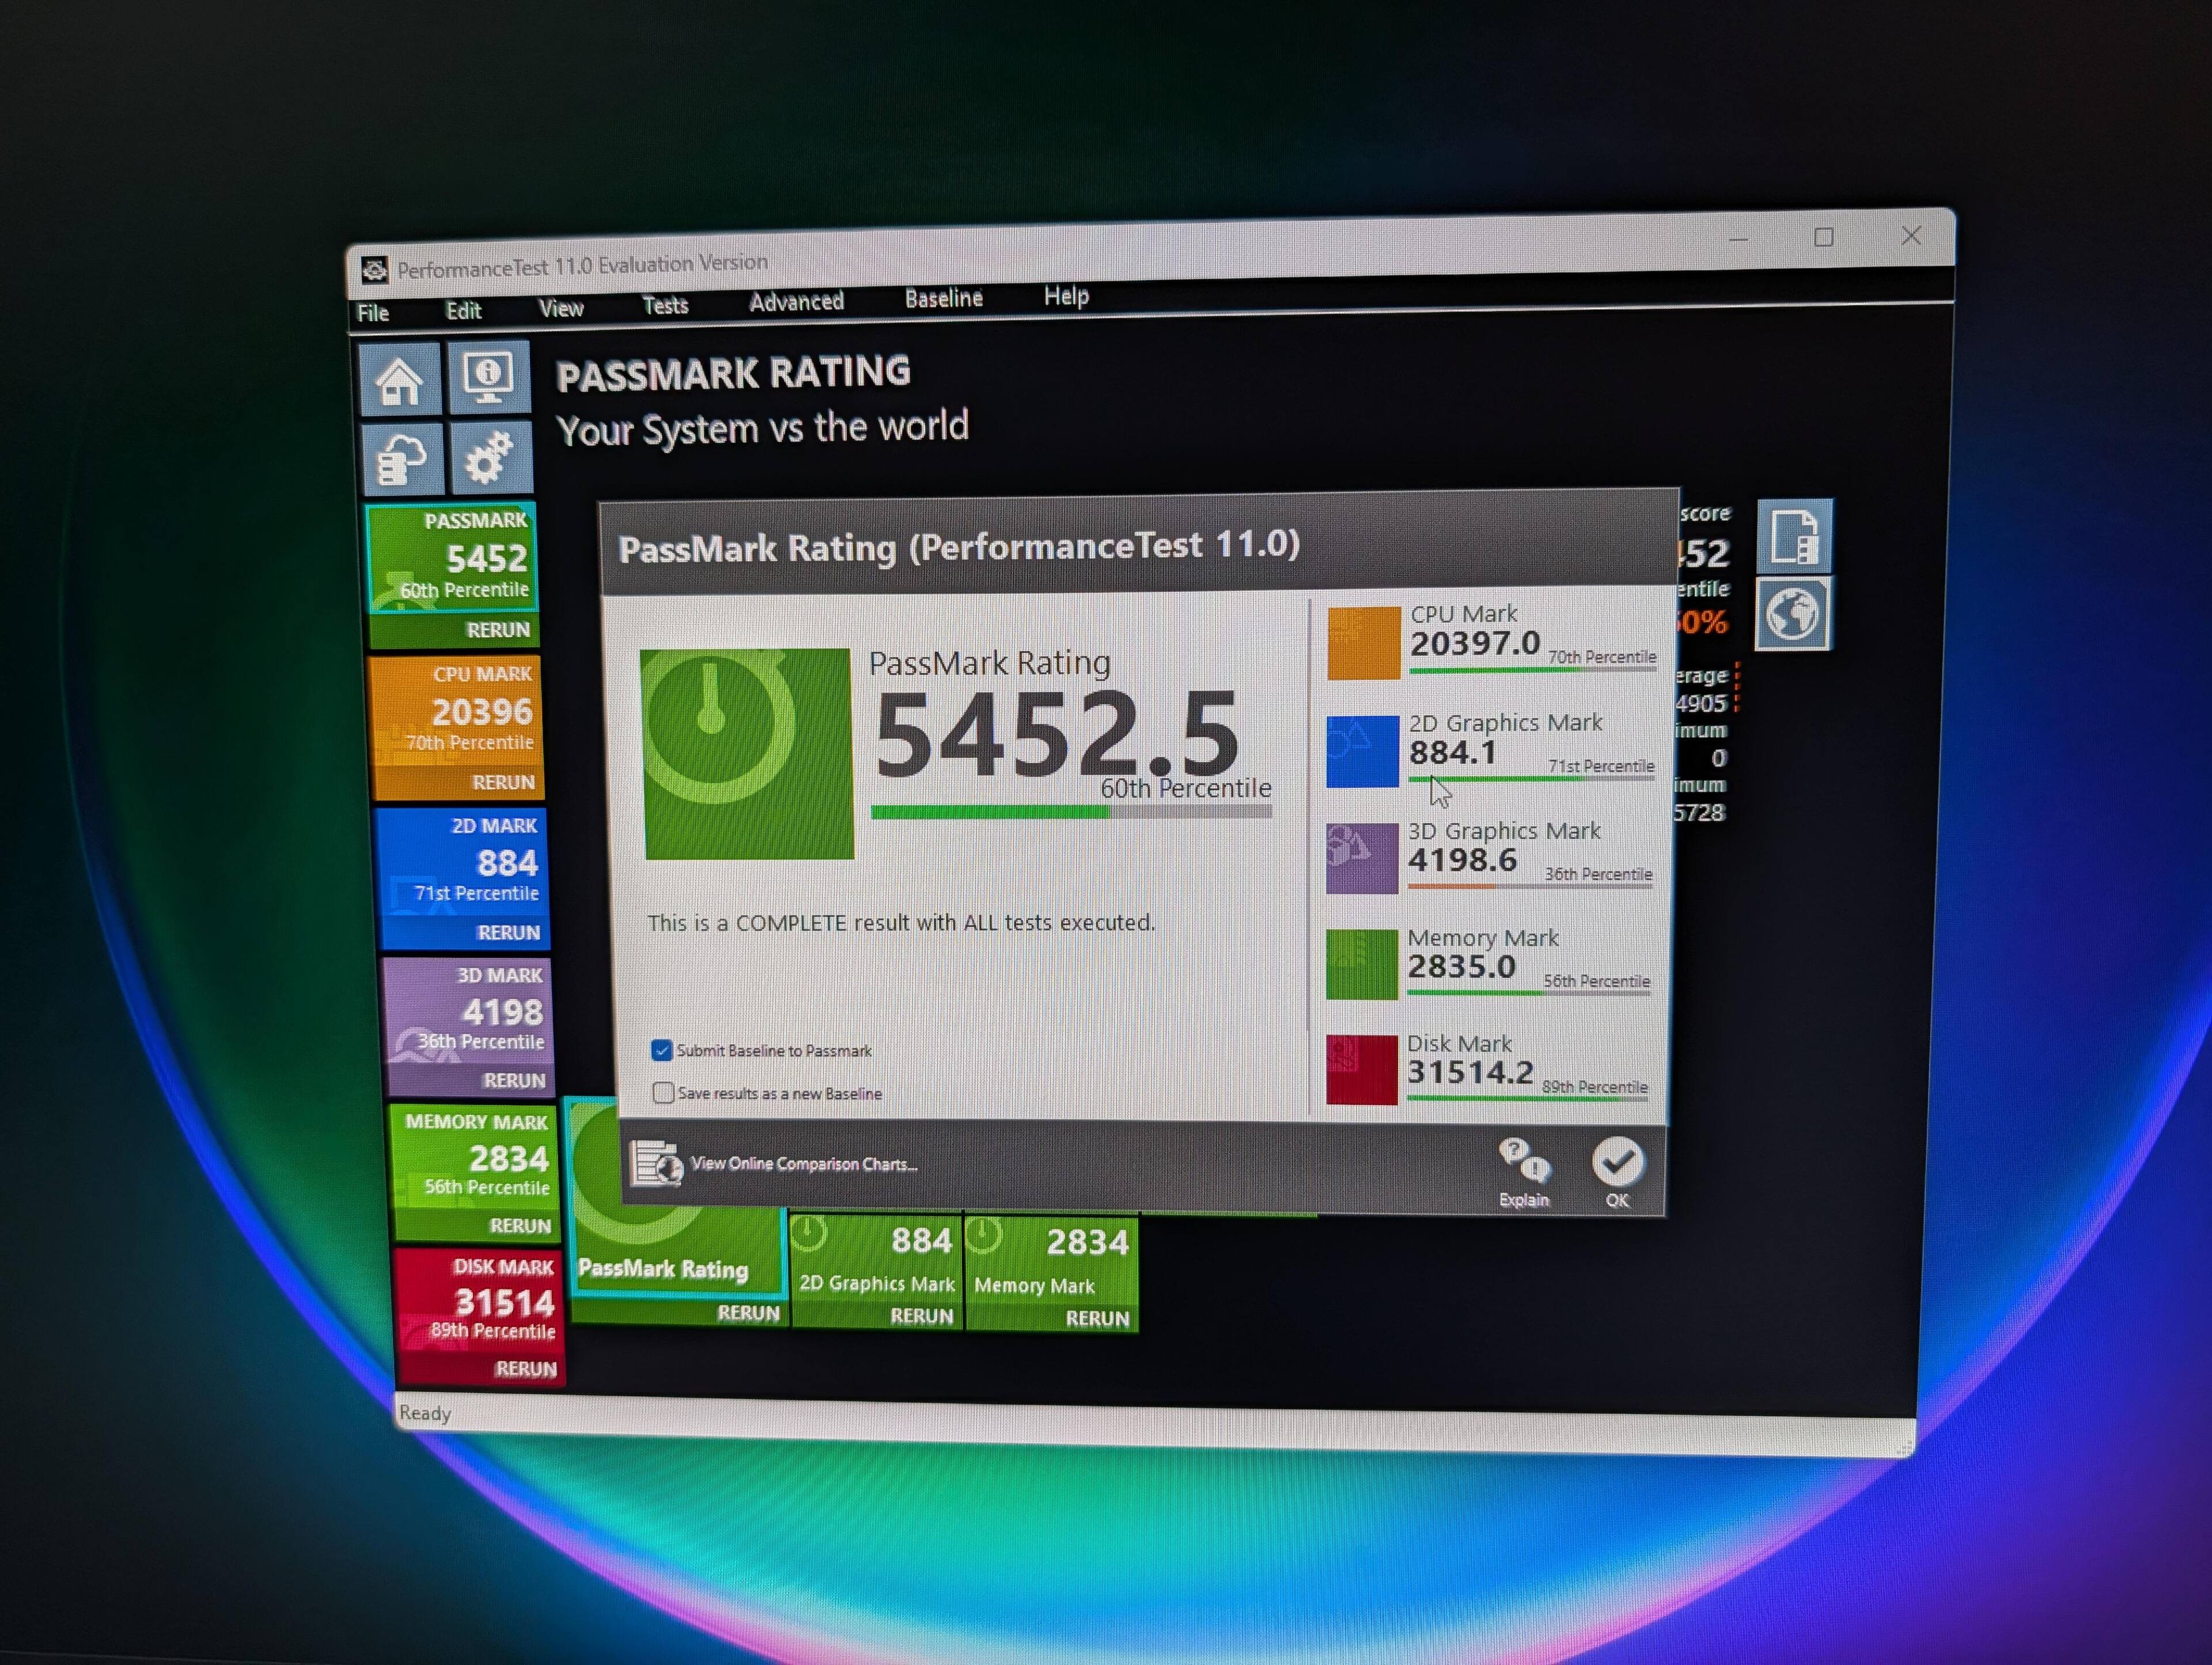Click the 2D Graphics Mark 884.1 value
The height and width of the screenshot is (1665, 2212).
(1453, 752)
